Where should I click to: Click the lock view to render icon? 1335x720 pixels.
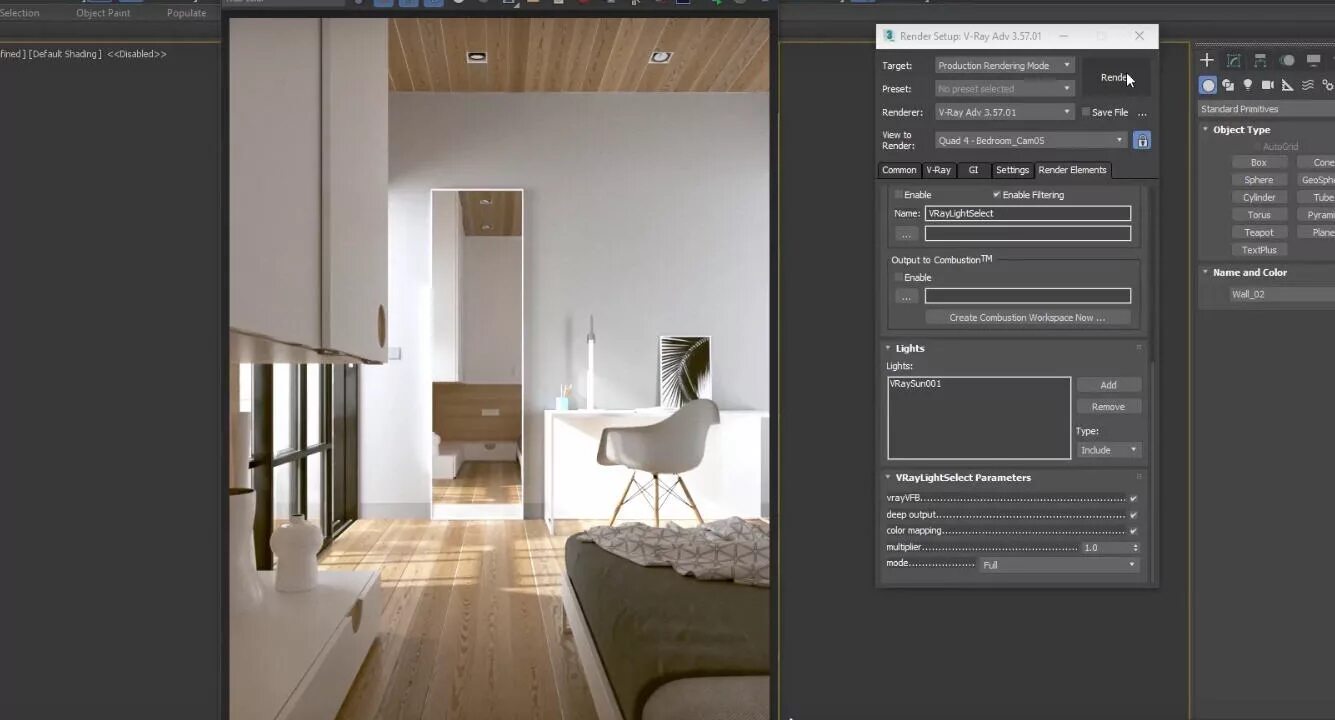[1142, 140]
